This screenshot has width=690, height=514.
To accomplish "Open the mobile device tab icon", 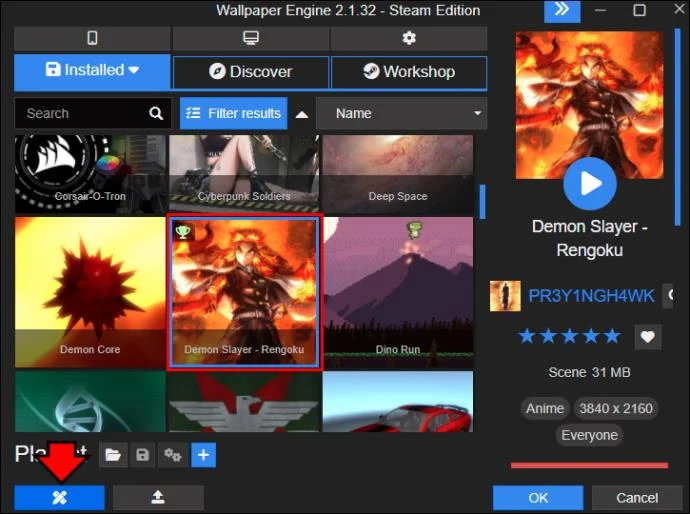I will pos(92,38).
